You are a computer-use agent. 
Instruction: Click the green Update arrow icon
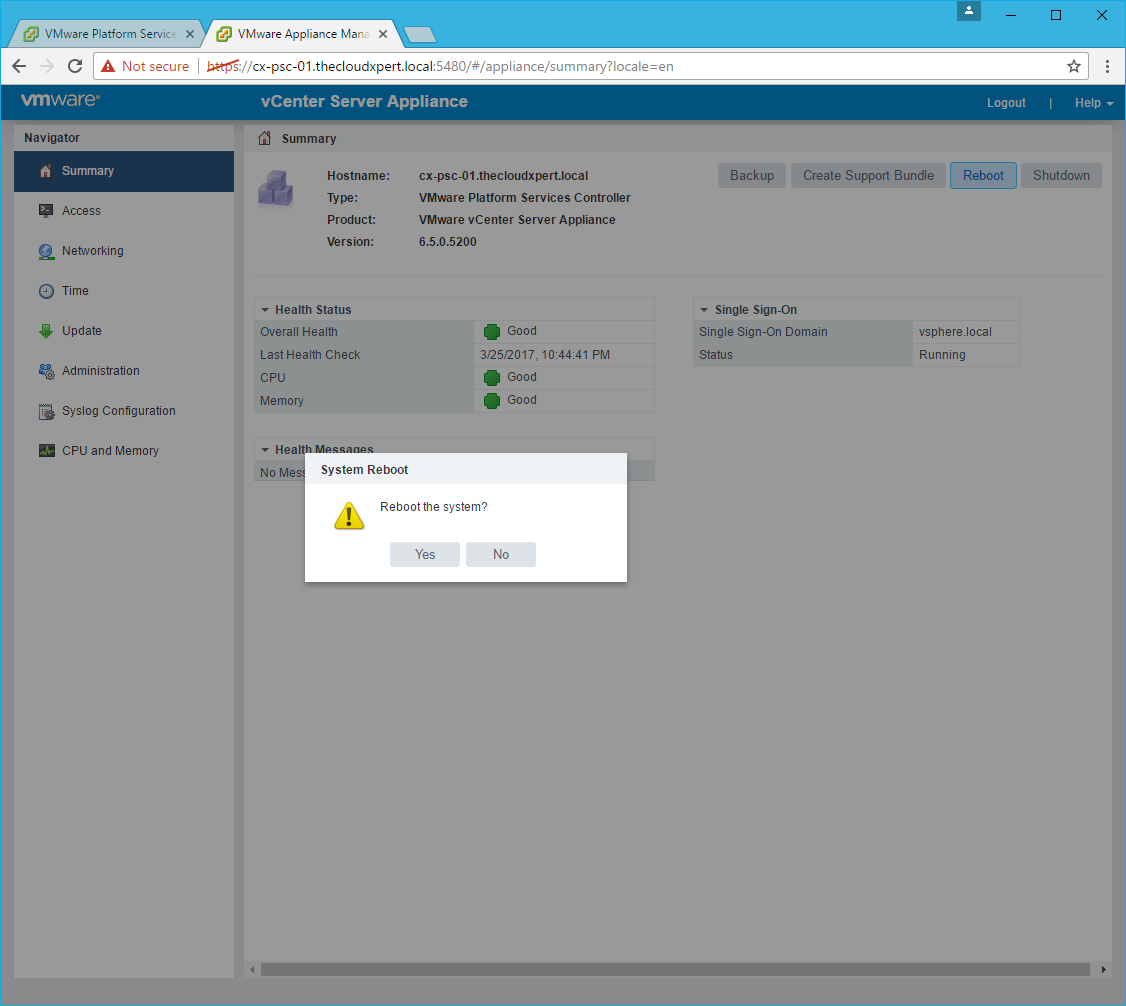tap(45, 331)
